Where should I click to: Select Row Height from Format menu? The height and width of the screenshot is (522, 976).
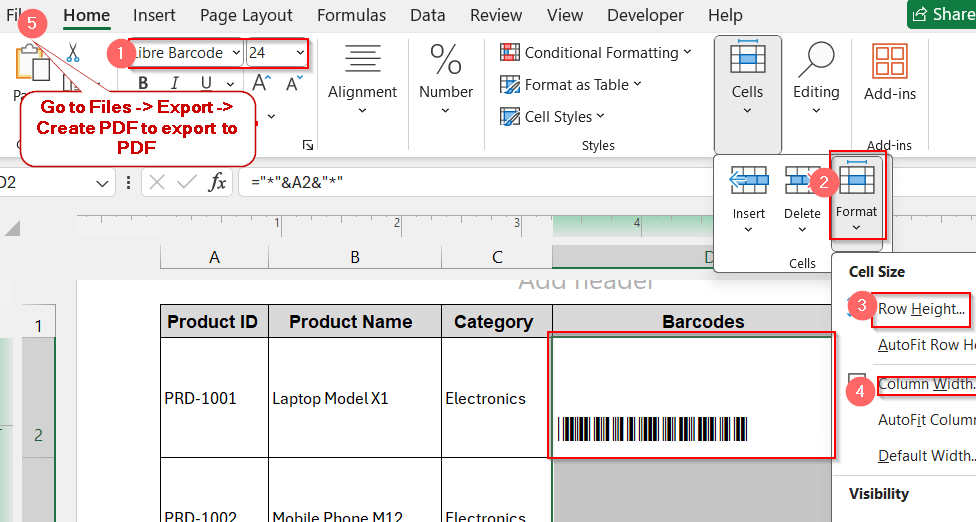(921, 309)
